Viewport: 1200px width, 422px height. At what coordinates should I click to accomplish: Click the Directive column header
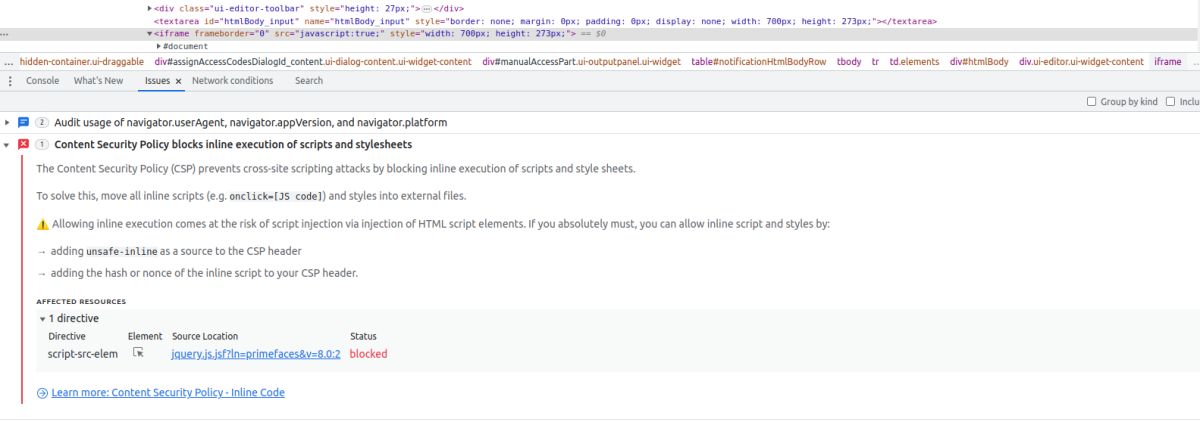point(67,336)
